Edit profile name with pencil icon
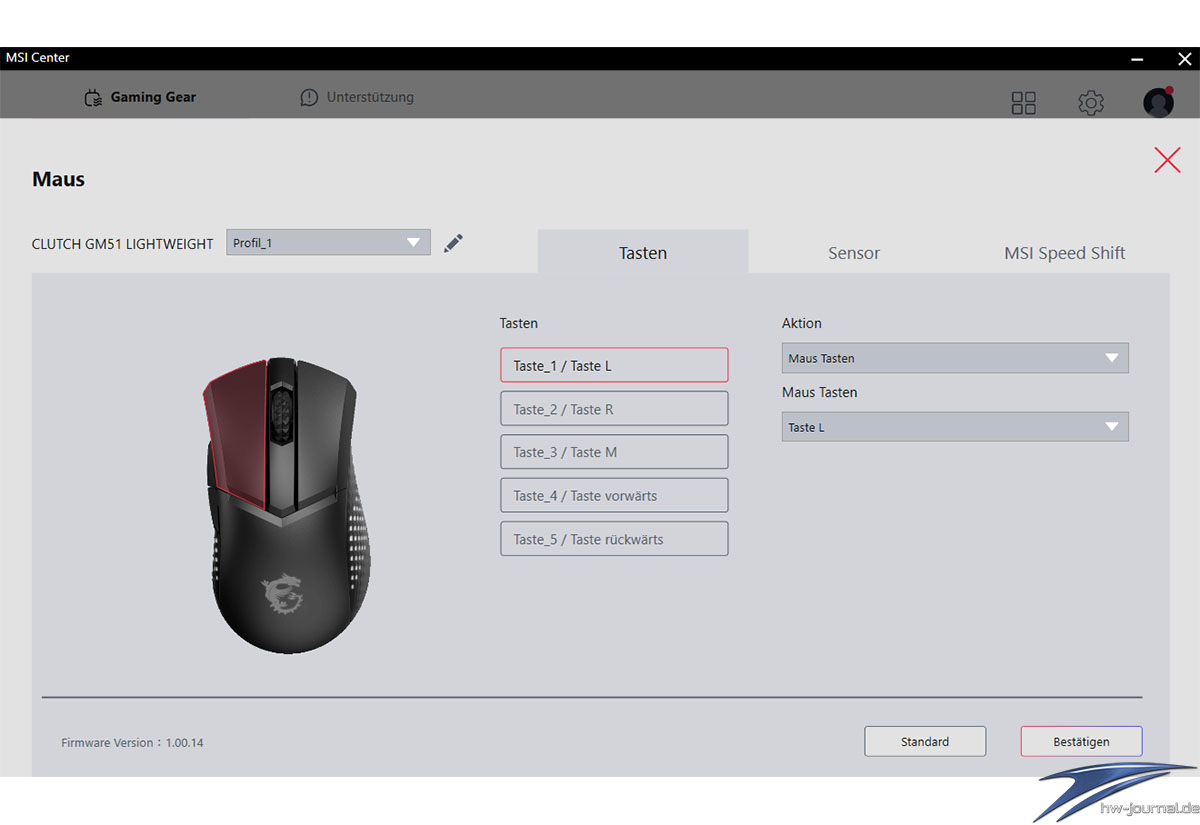The width and height of the screenshot is (1200, 825). [x=453, y=243]
